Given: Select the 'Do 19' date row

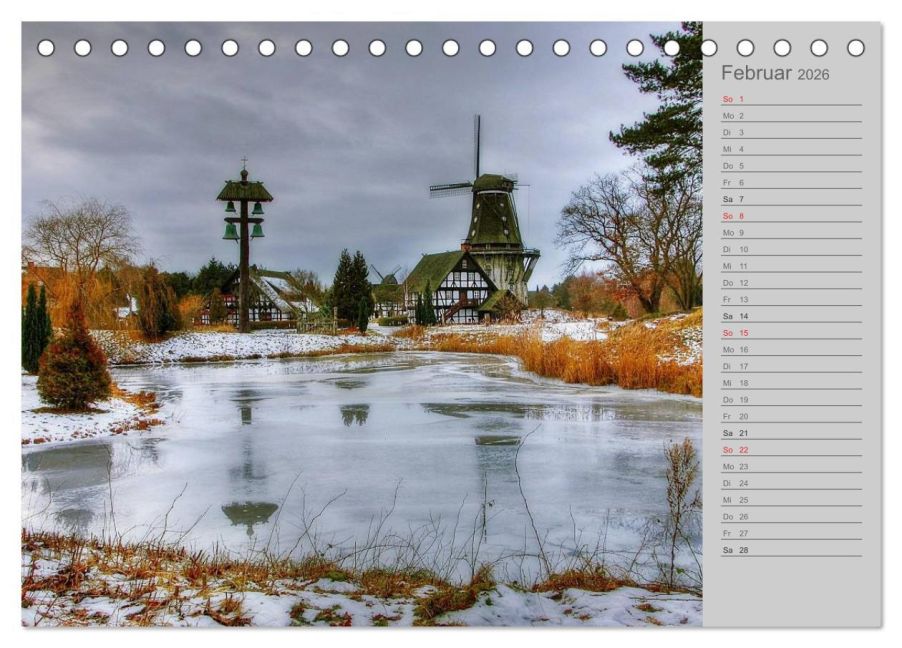Looking at the screenshot, I should [x=792, y=399].
